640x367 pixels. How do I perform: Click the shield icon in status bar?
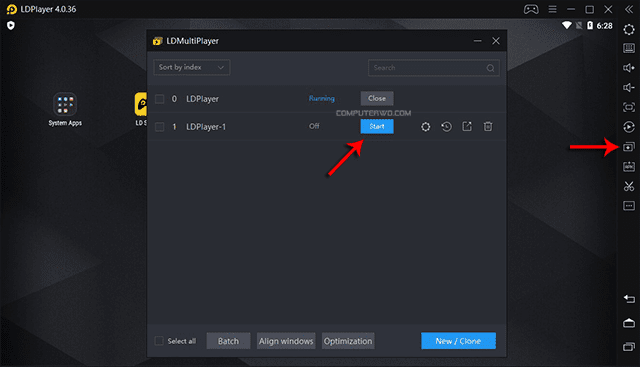point(11,26)
